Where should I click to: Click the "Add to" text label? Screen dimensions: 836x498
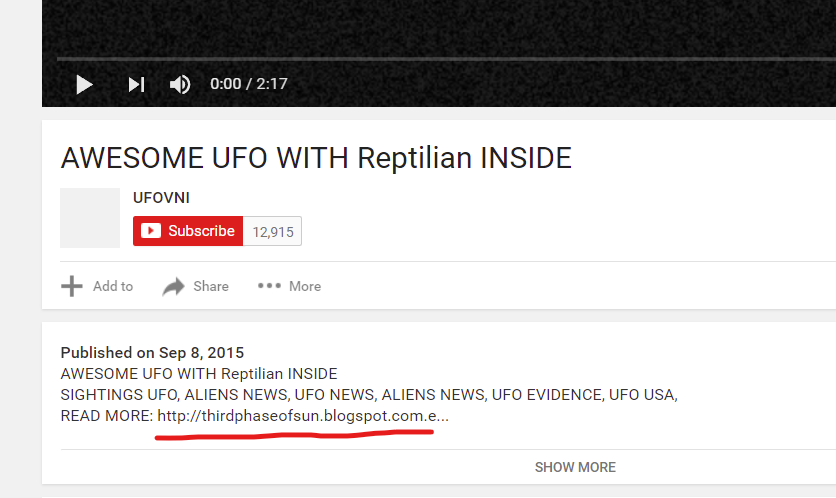(113, 286)
